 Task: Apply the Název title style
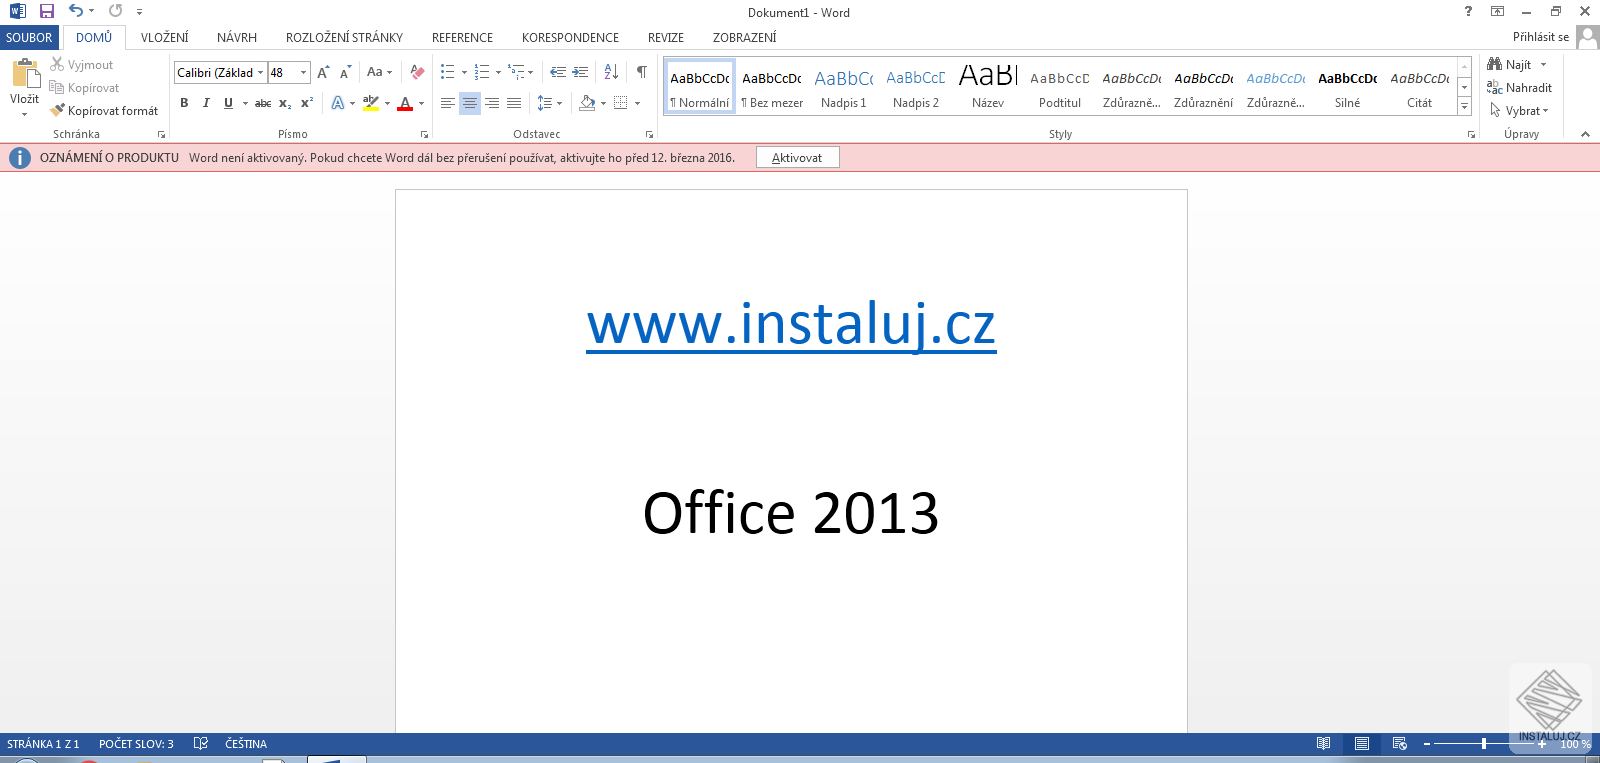pos(988,87)
